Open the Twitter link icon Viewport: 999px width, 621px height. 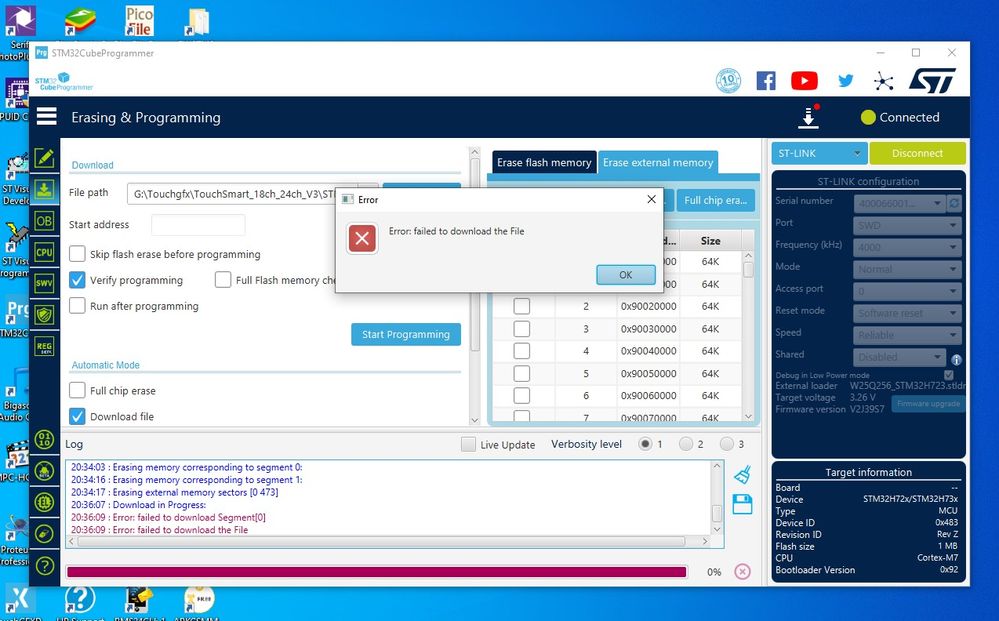[x=845, y=81]
